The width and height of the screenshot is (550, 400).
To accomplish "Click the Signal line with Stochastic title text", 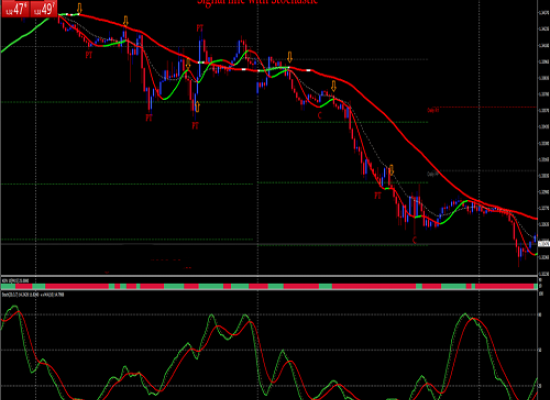I will click(x=257, y=2).
